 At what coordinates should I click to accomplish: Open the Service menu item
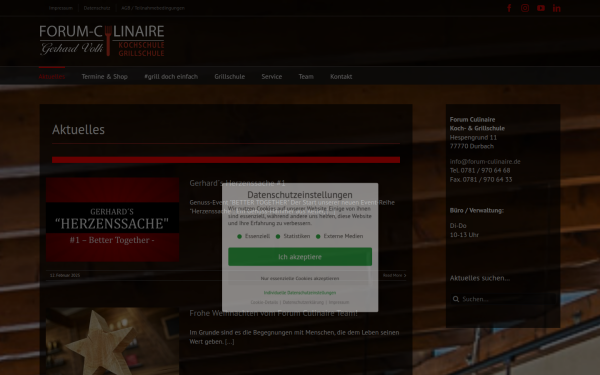[272, 76]
